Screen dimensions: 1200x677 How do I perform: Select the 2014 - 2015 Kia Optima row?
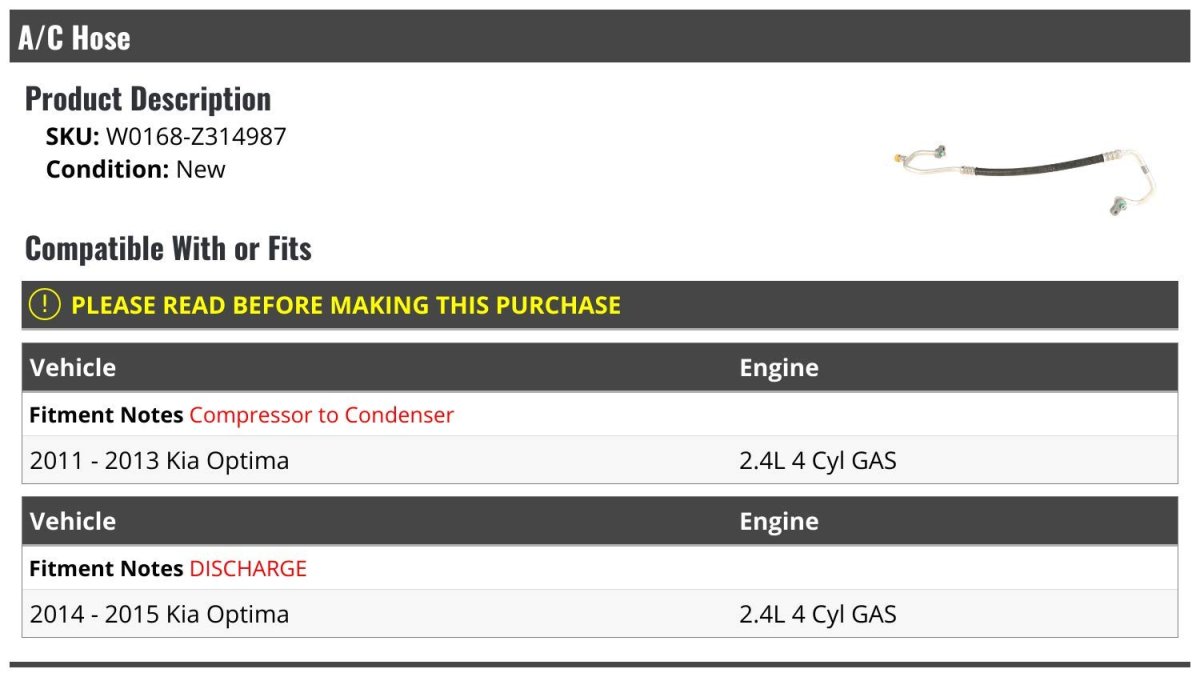[600, 614]
